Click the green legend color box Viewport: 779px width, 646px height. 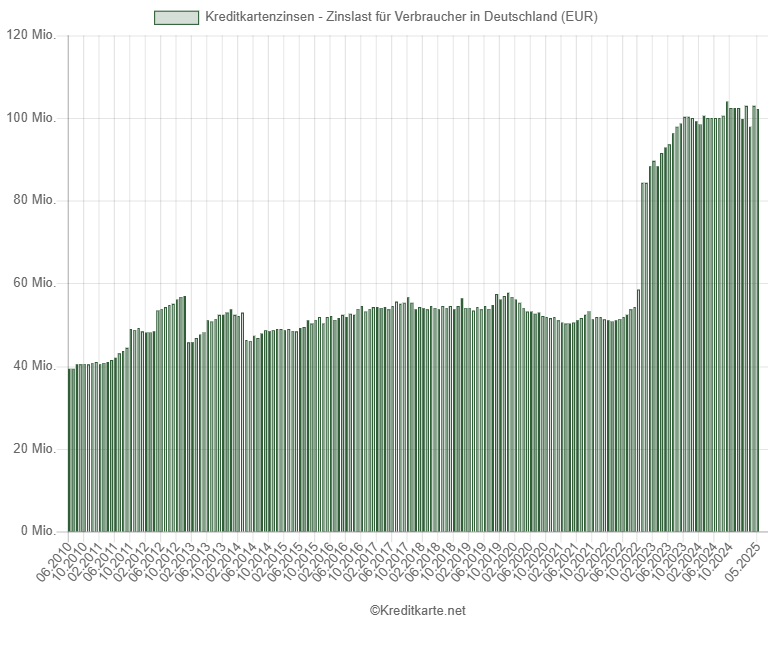[x=176, y=17]
